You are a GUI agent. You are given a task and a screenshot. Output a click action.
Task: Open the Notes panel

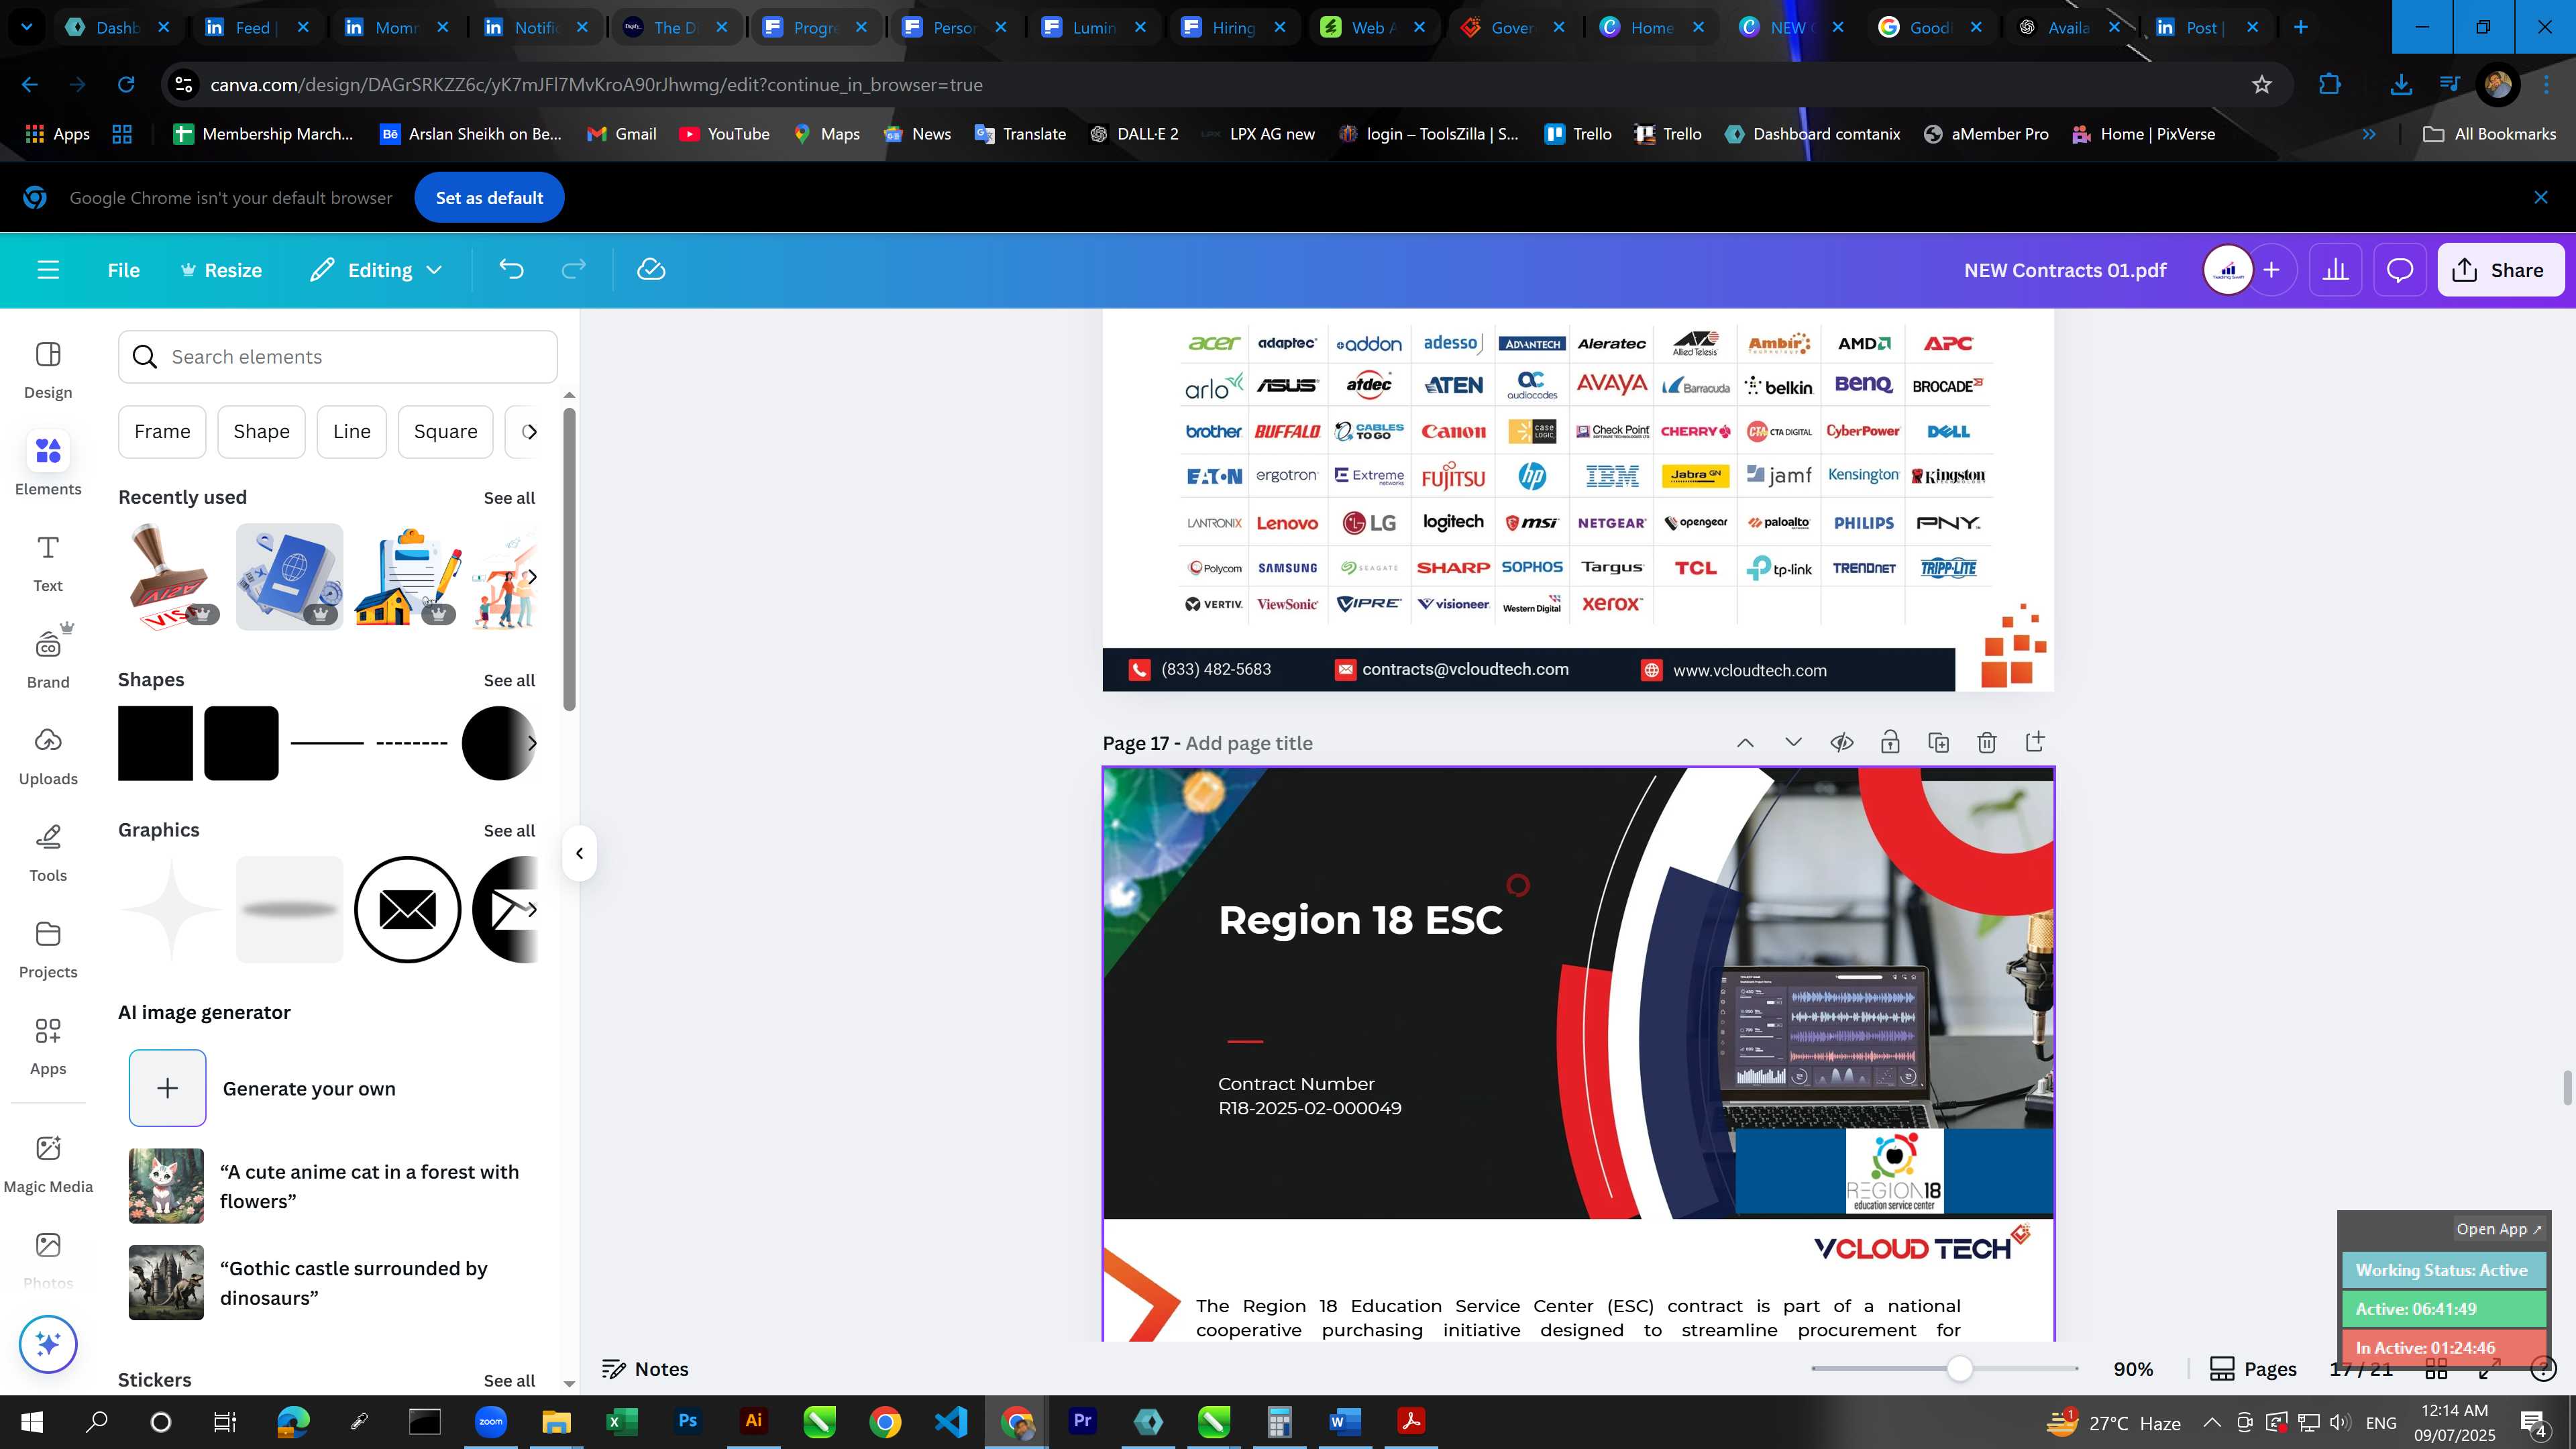645,1369
